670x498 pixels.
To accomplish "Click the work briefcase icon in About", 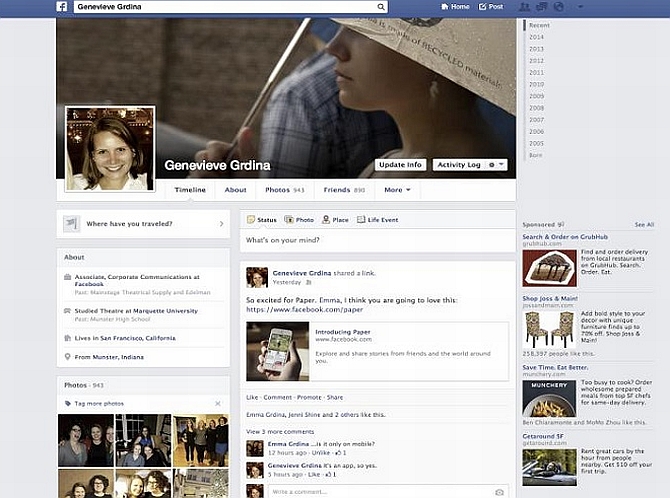I will pyautogui.click(x=67, y=277).
